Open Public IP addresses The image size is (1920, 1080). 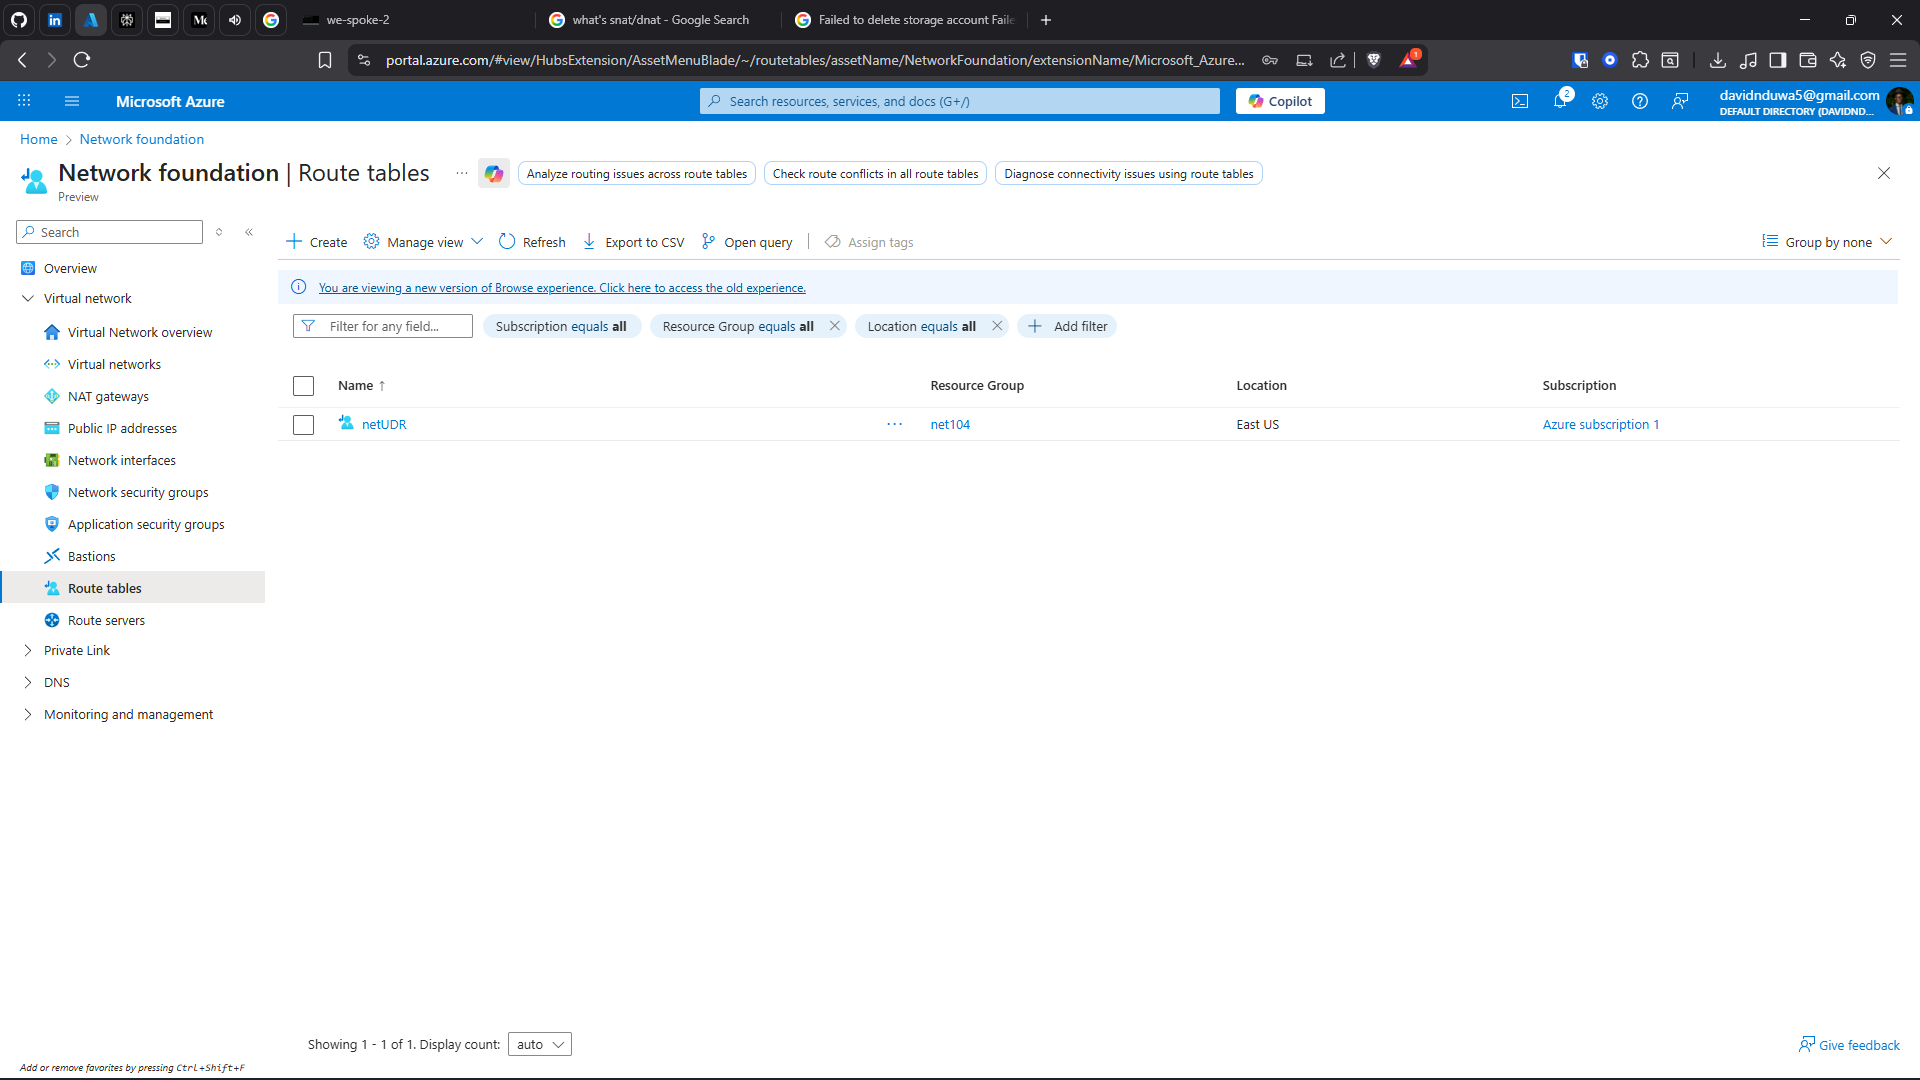tap(122, 428)
